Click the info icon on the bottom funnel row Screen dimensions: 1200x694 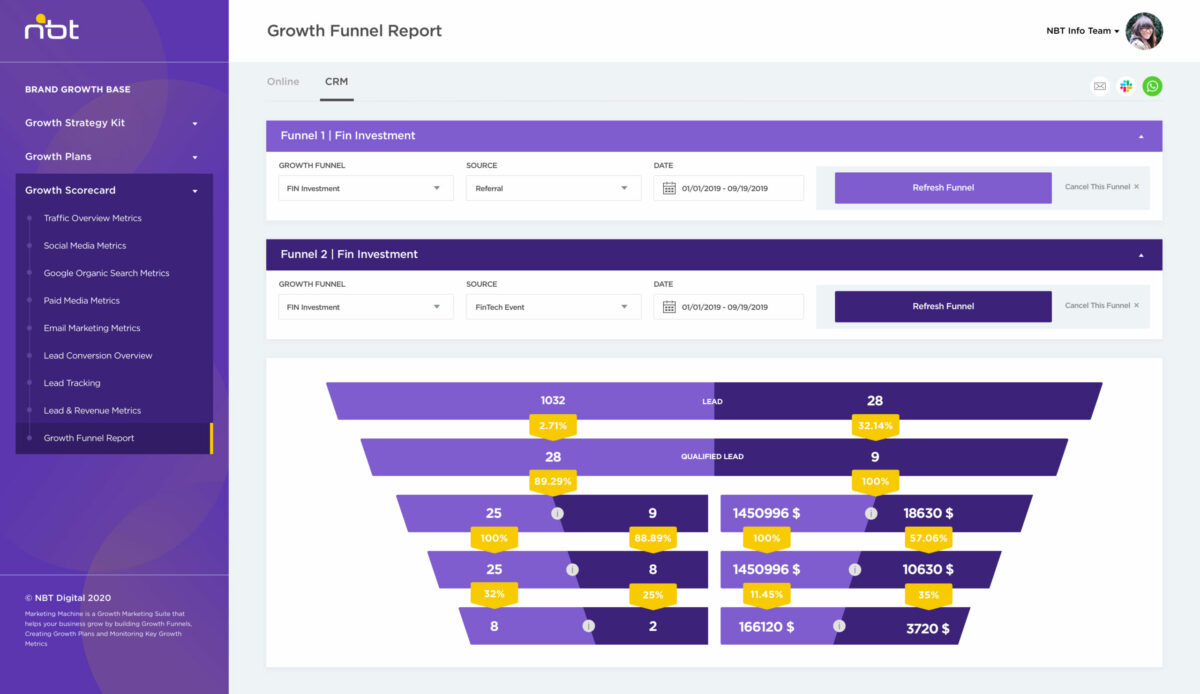(x=587, y=626)
